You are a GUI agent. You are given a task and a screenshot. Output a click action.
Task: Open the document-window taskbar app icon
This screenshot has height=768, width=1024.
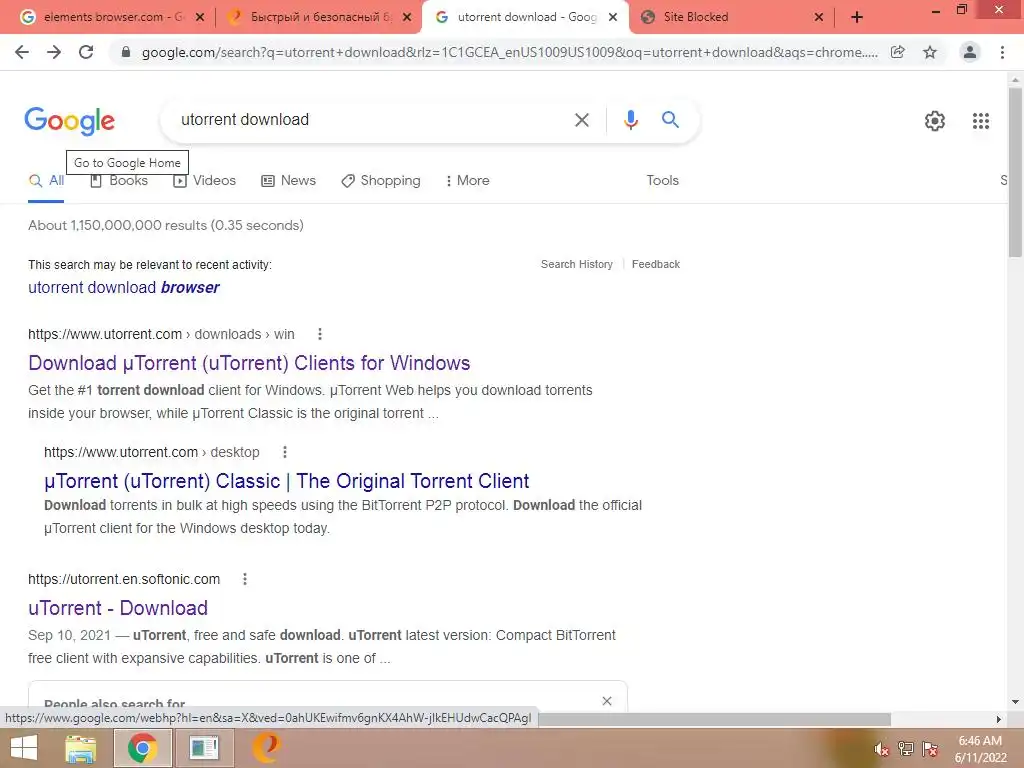pos(204,748)
